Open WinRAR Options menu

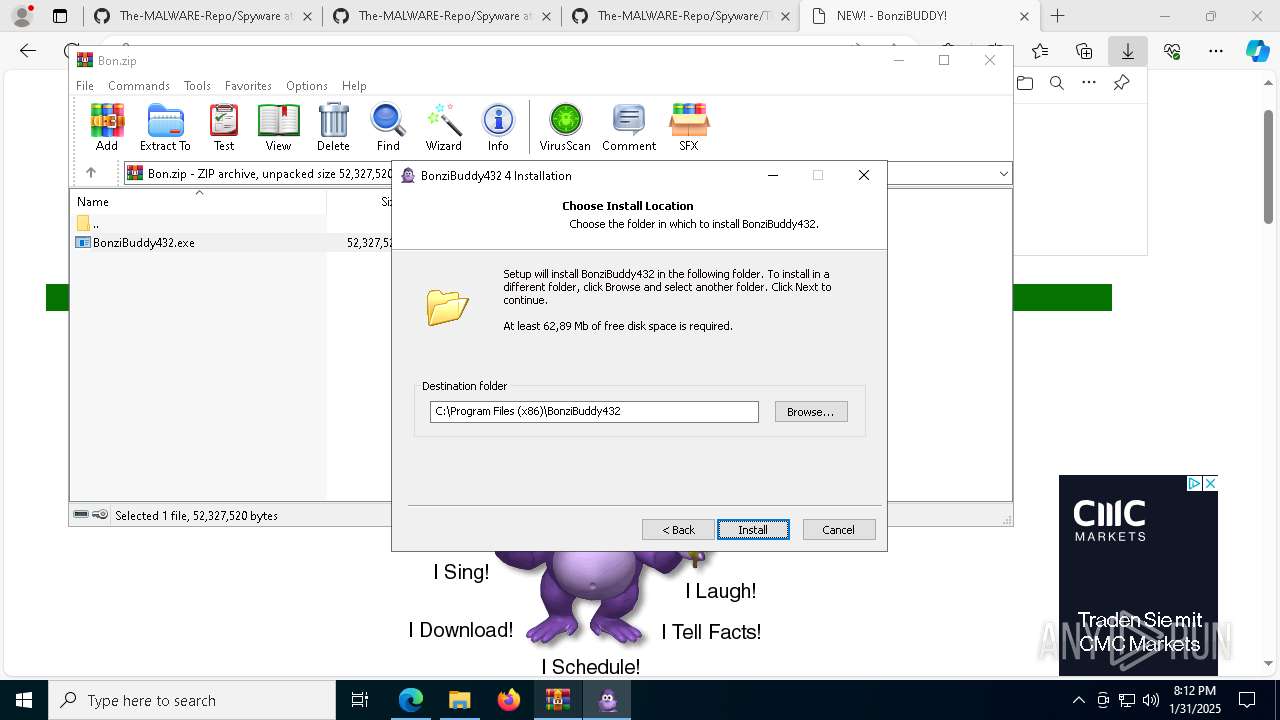tap(307, 86)
